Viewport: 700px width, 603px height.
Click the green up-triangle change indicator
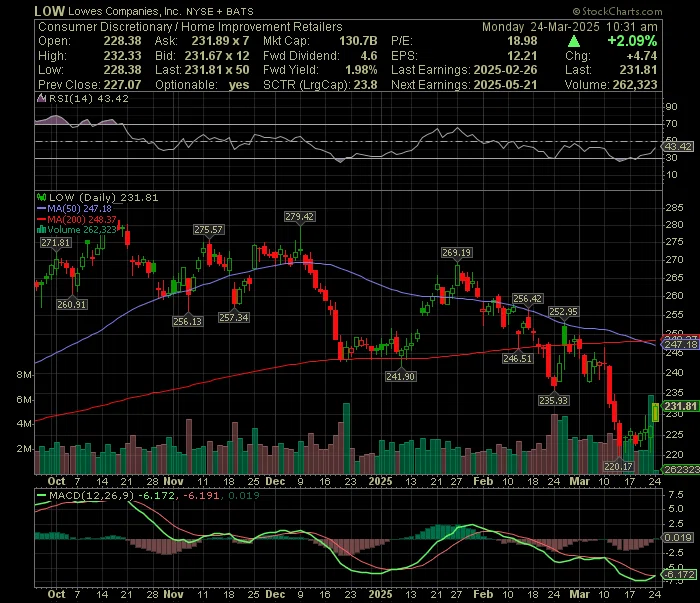(x=574, y=42)
